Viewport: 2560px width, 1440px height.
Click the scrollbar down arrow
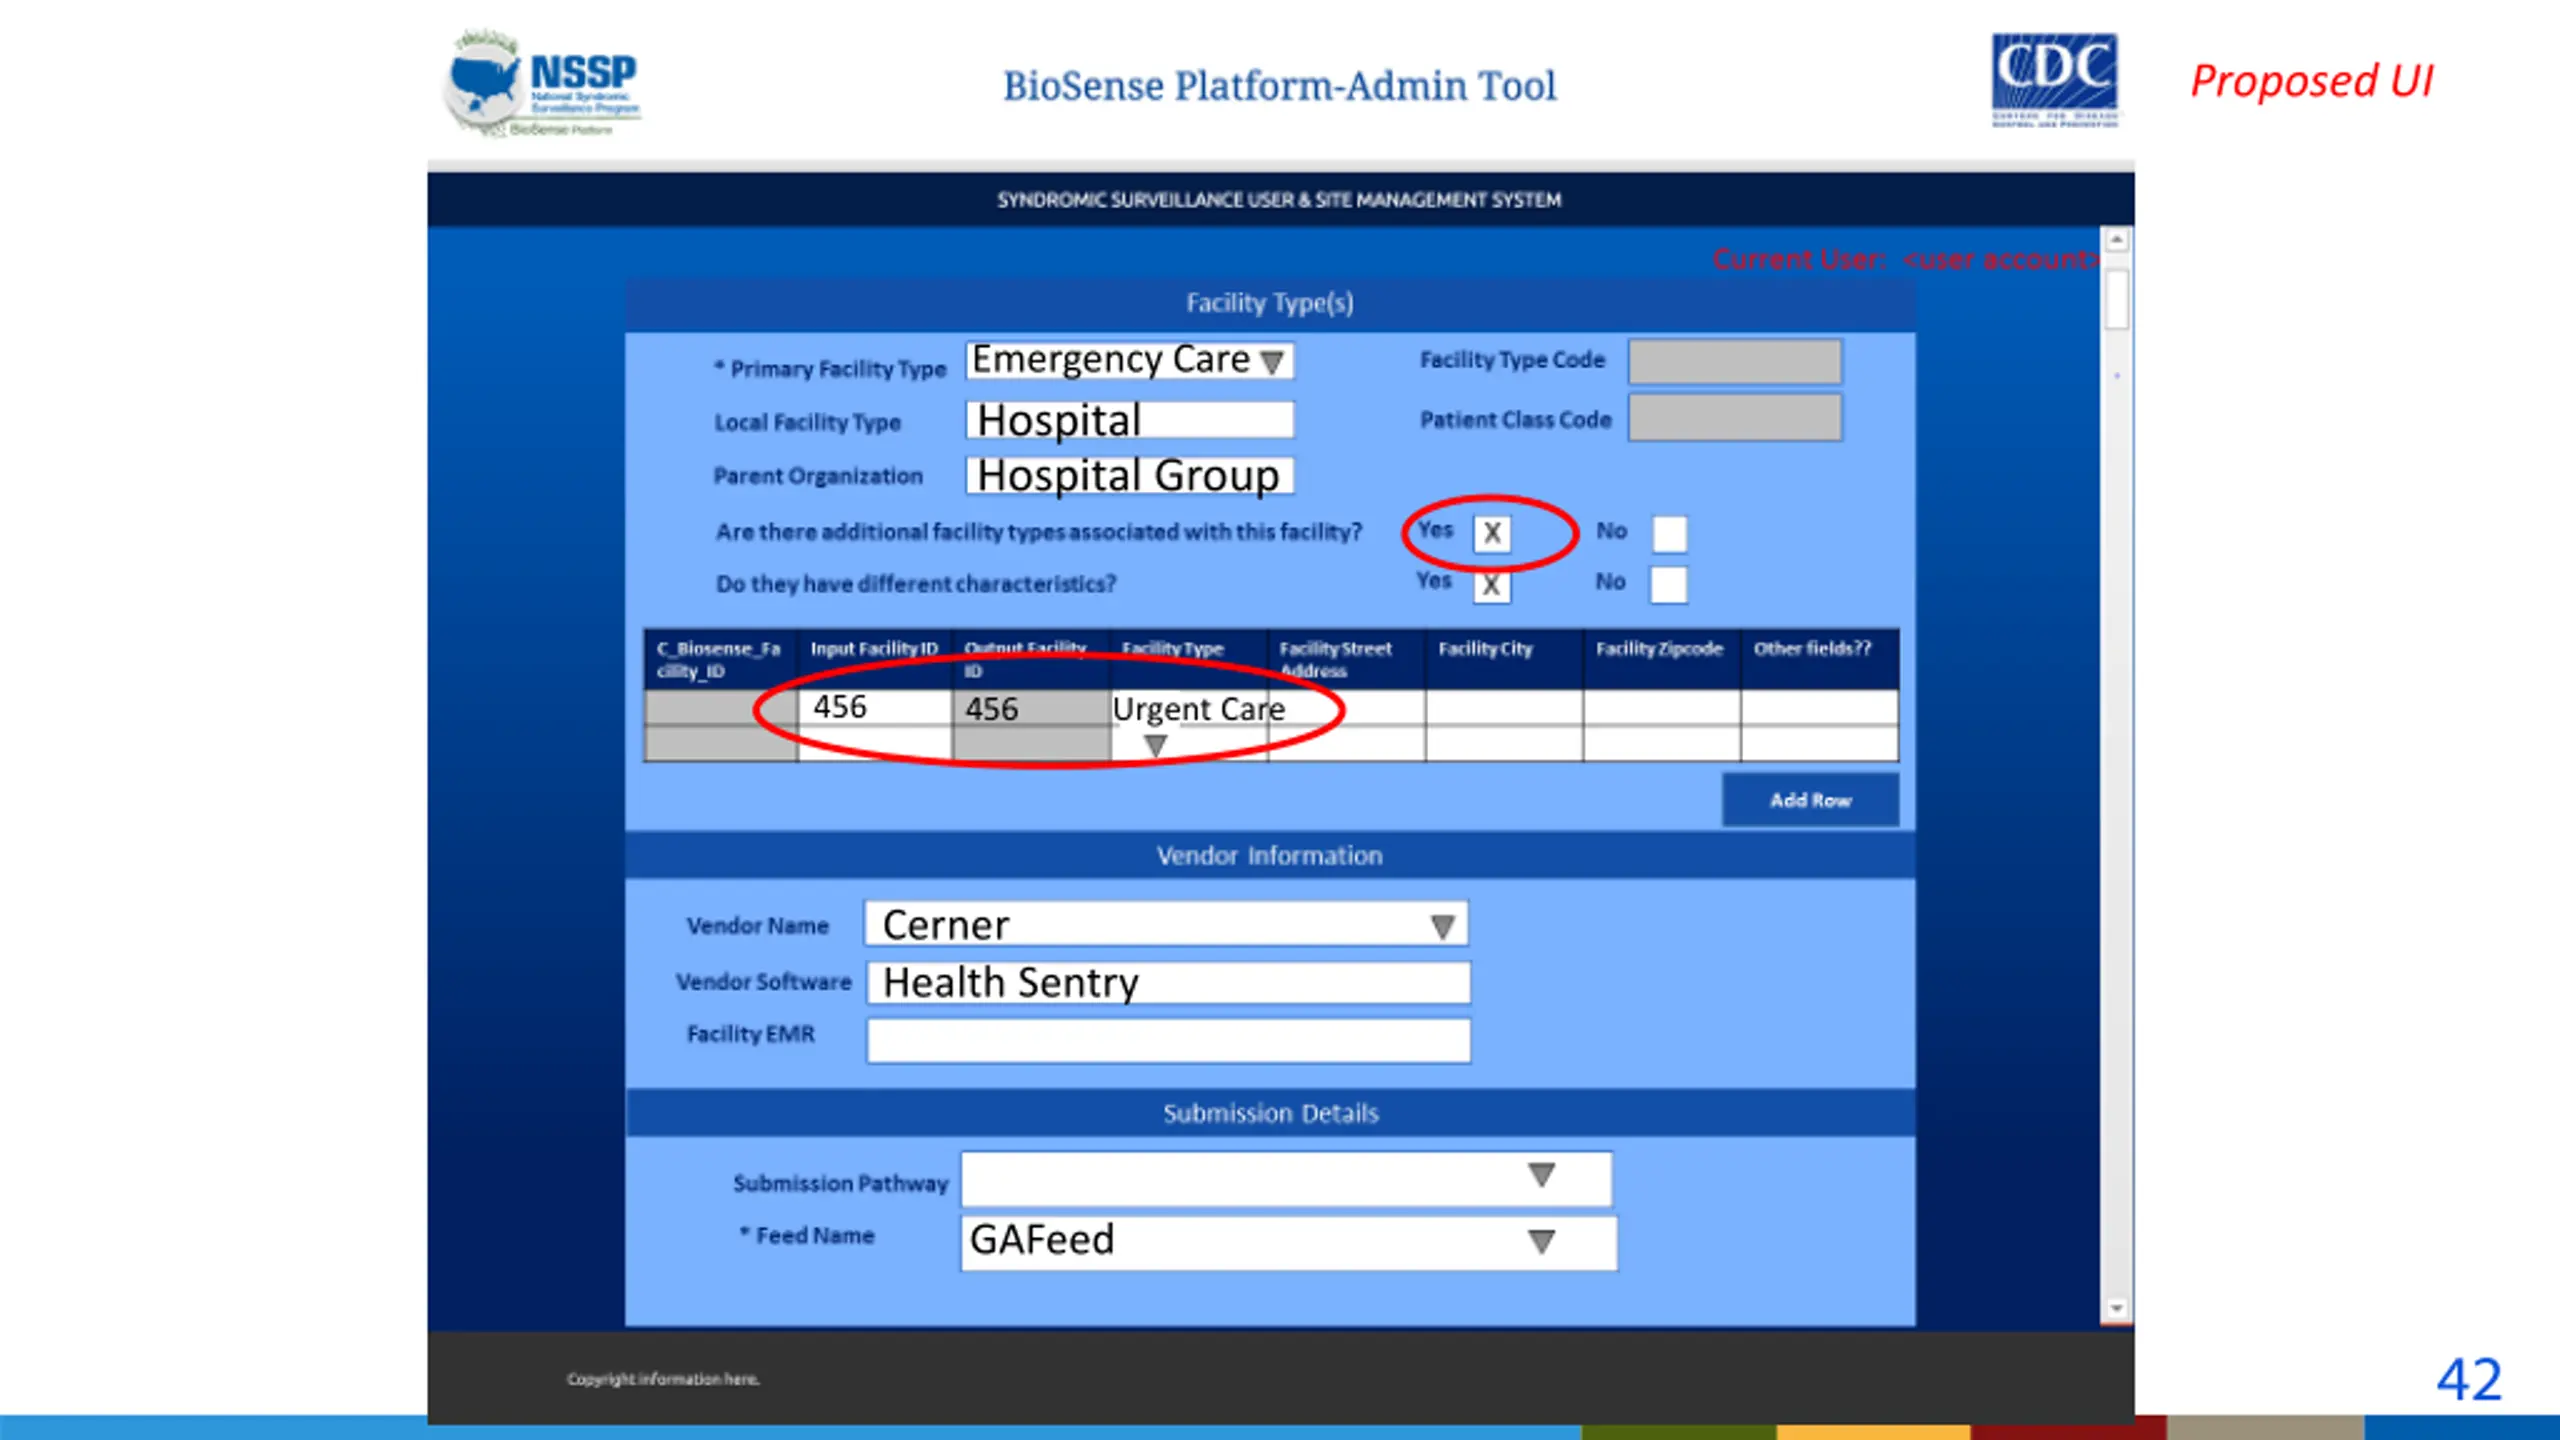coord(2116,1307)
